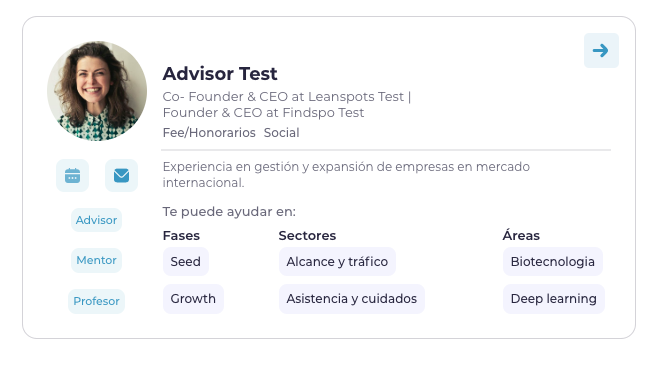
Task: Click the Fee/Honorarios label
Action: click(209, 133)
